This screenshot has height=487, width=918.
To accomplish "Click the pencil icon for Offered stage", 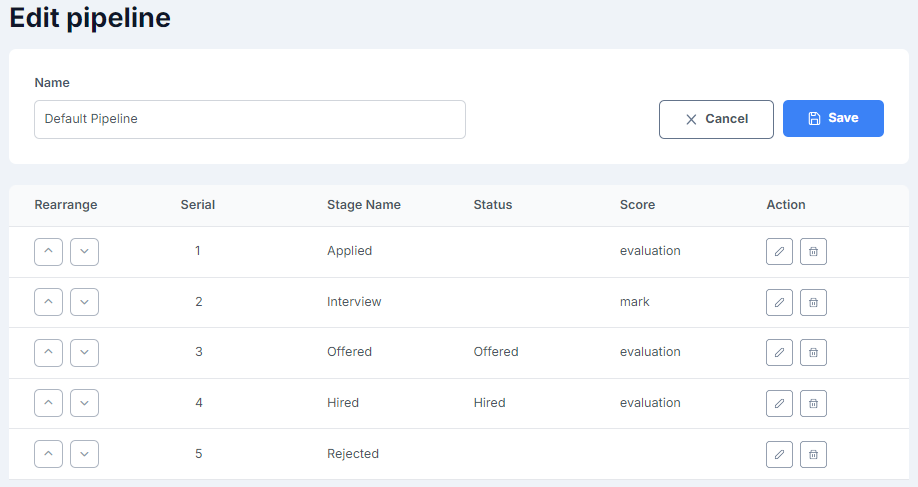I will tap(779, 352).
